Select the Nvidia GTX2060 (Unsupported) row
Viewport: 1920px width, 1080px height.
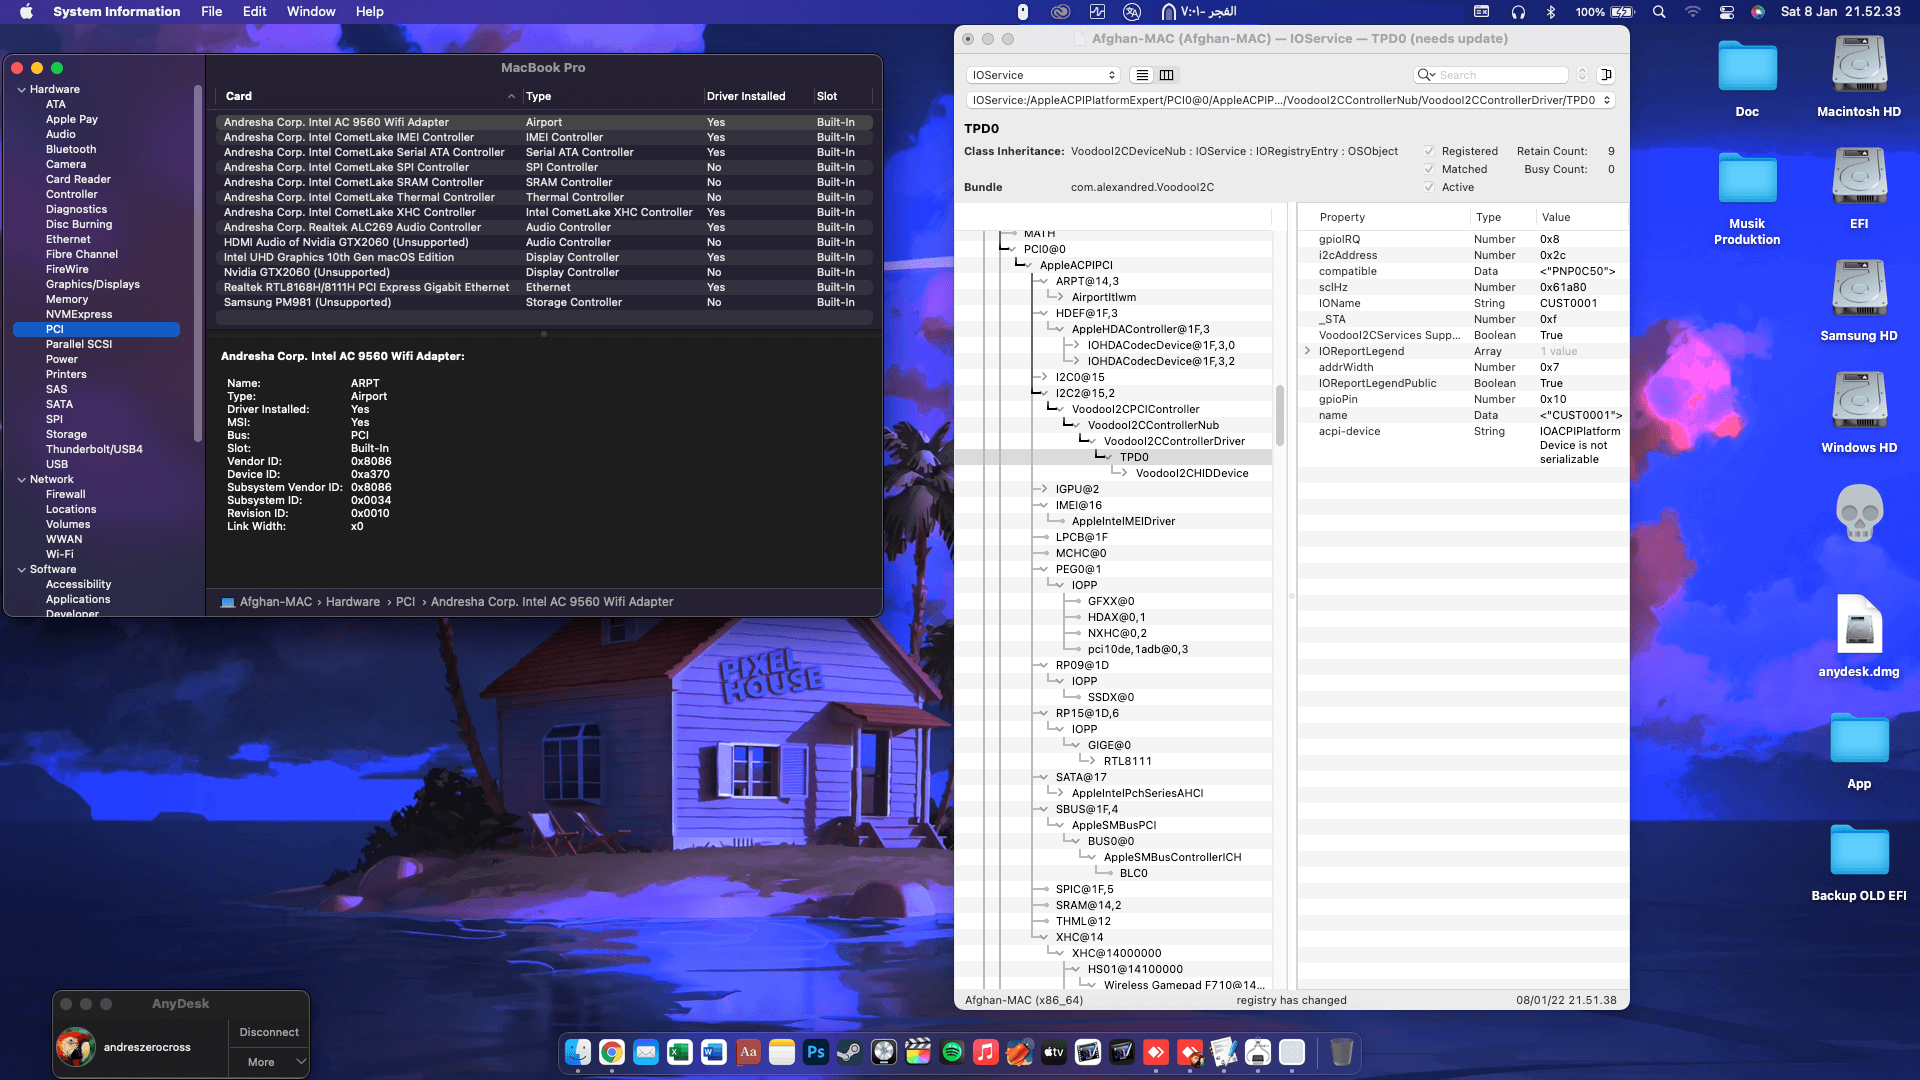coord(544,272)
